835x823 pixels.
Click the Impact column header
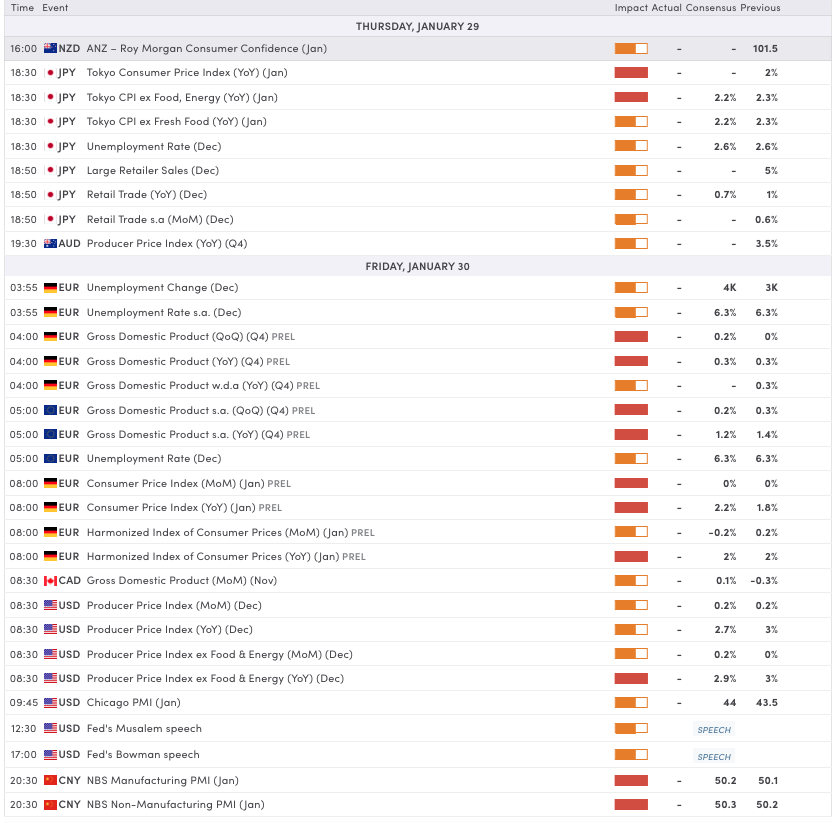(x=631, y=7)
